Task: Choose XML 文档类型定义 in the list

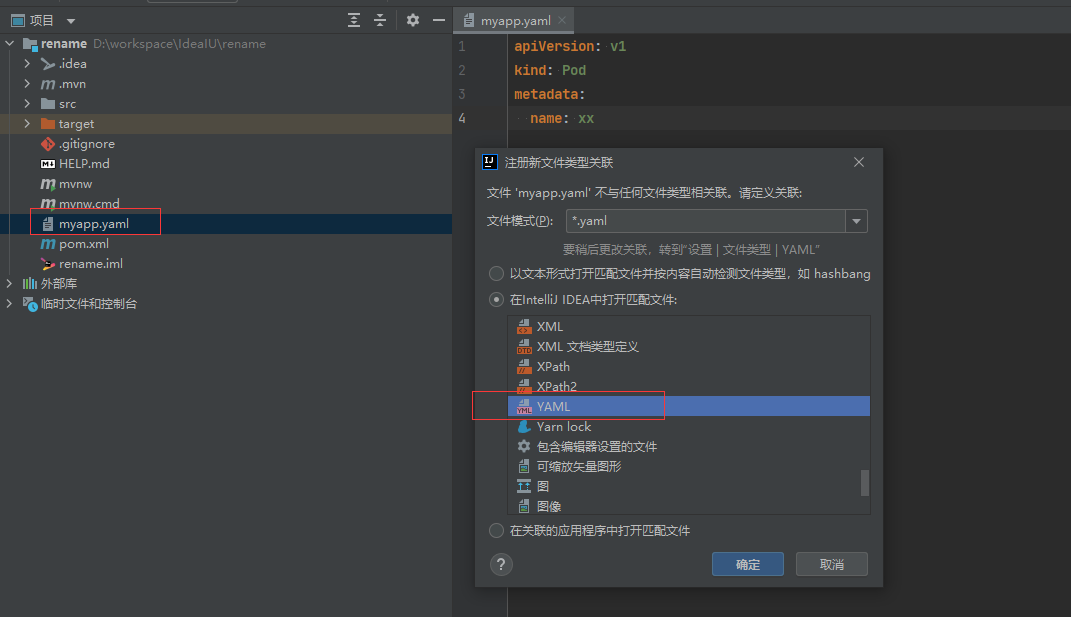Action: pyautogui.click(x=688, y=346)
